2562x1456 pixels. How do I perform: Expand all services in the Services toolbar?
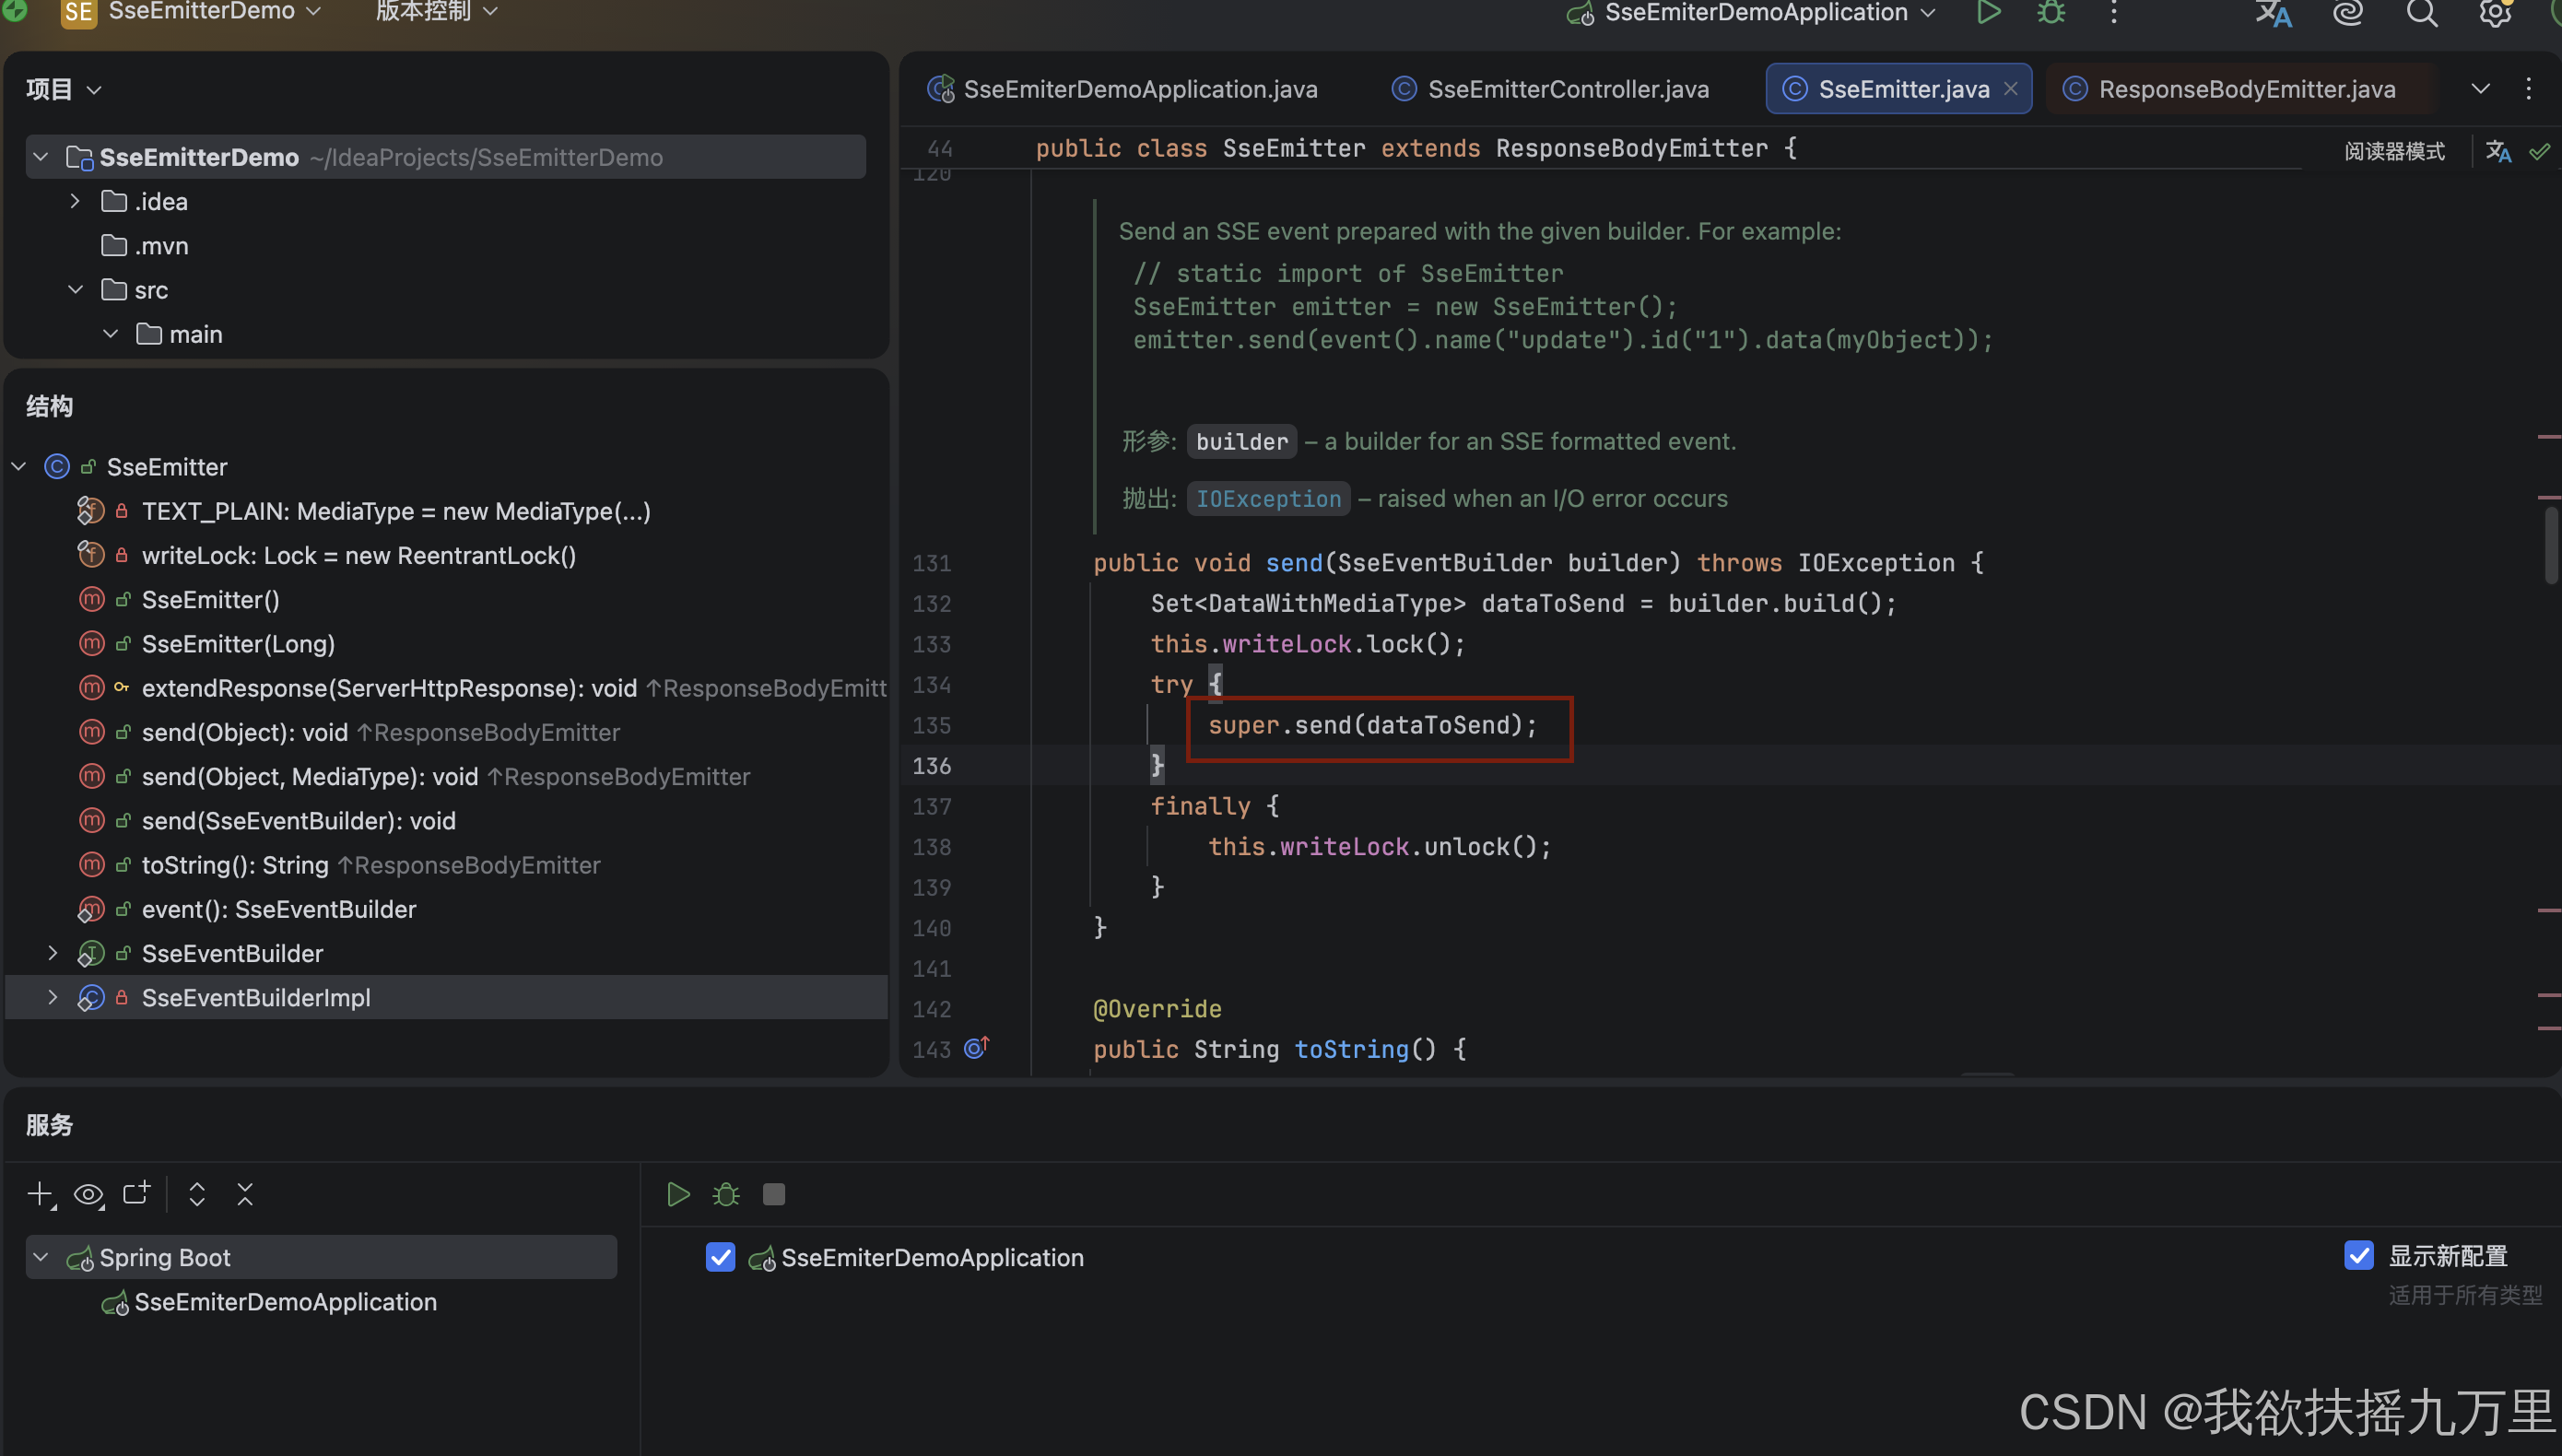tap(197, 1194)
